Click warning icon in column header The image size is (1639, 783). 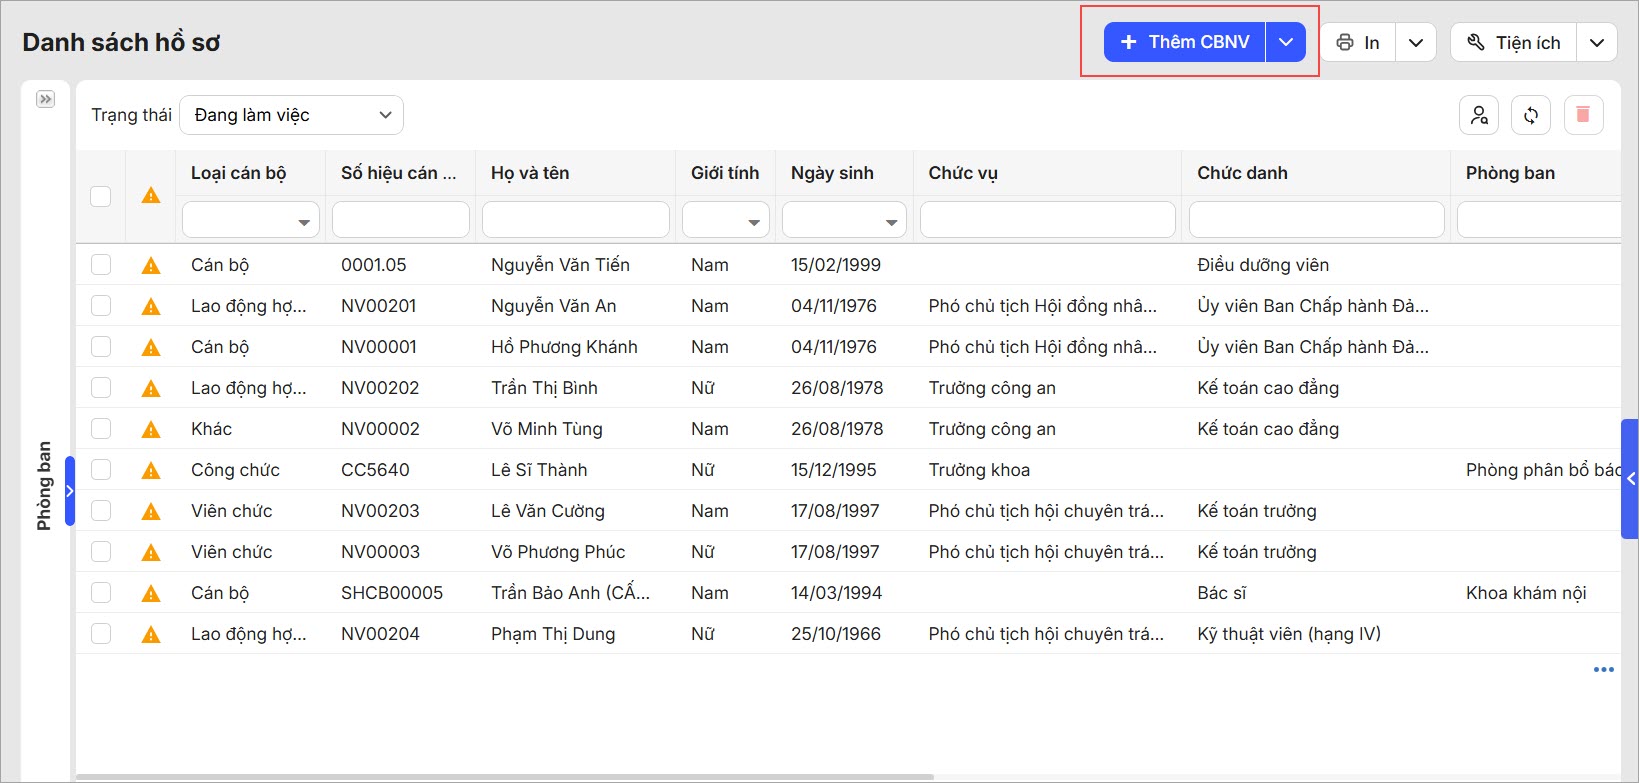[x=151, y=196]
